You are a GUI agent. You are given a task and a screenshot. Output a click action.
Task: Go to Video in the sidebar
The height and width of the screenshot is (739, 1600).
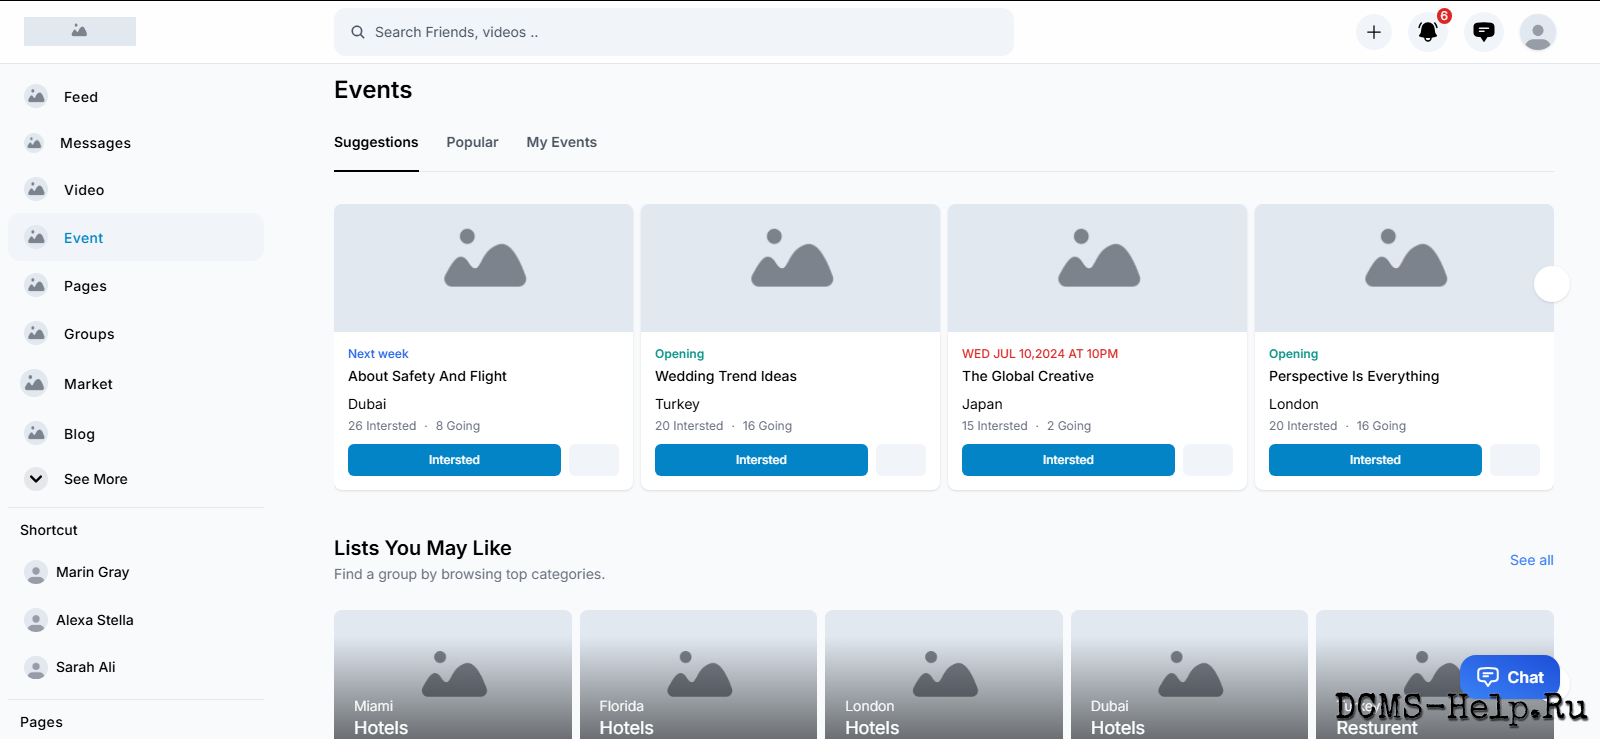(x=83, y=190)
